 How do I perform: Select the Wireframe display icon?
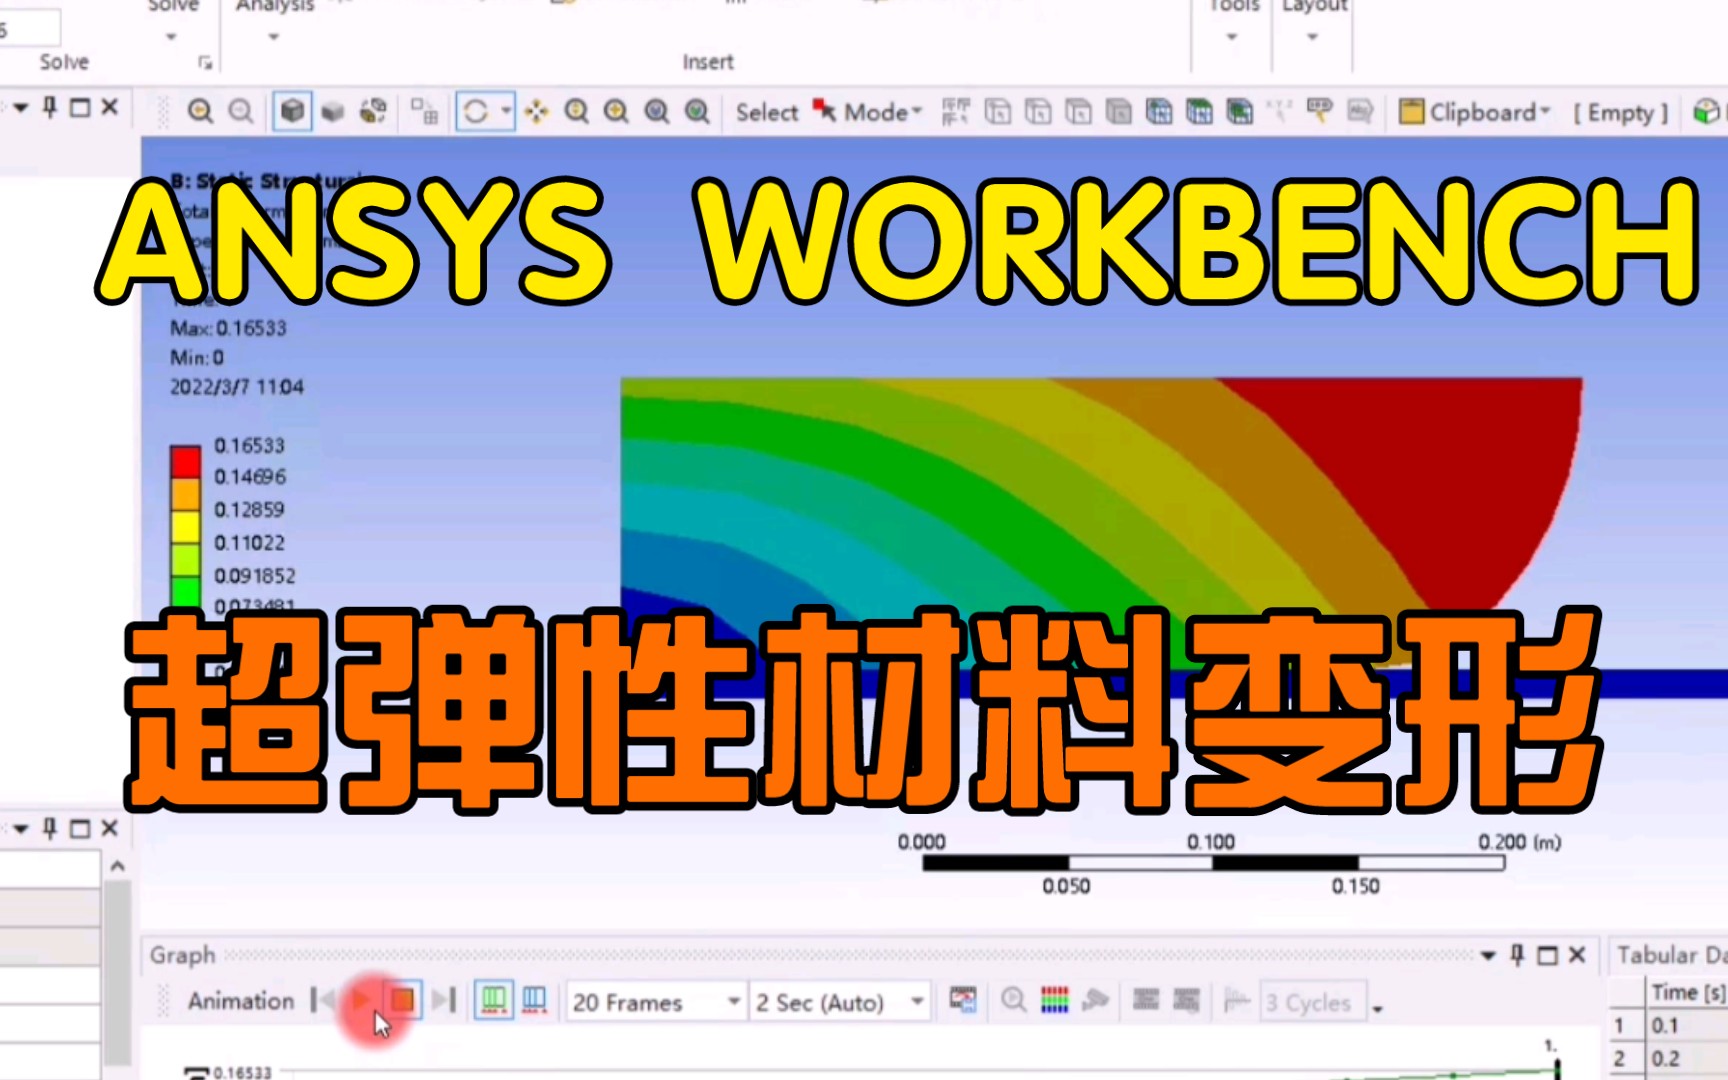[333, 111]
